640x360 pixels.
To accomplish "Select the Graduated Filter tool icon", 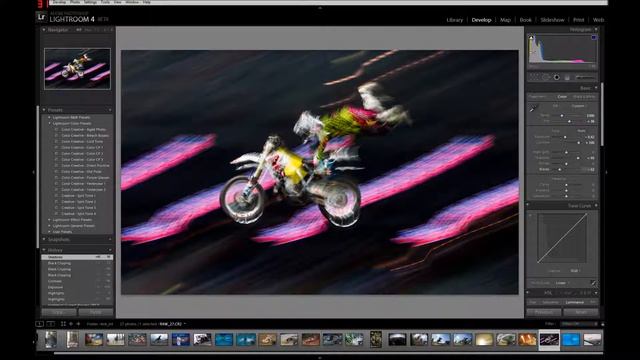I will [567, 77].
